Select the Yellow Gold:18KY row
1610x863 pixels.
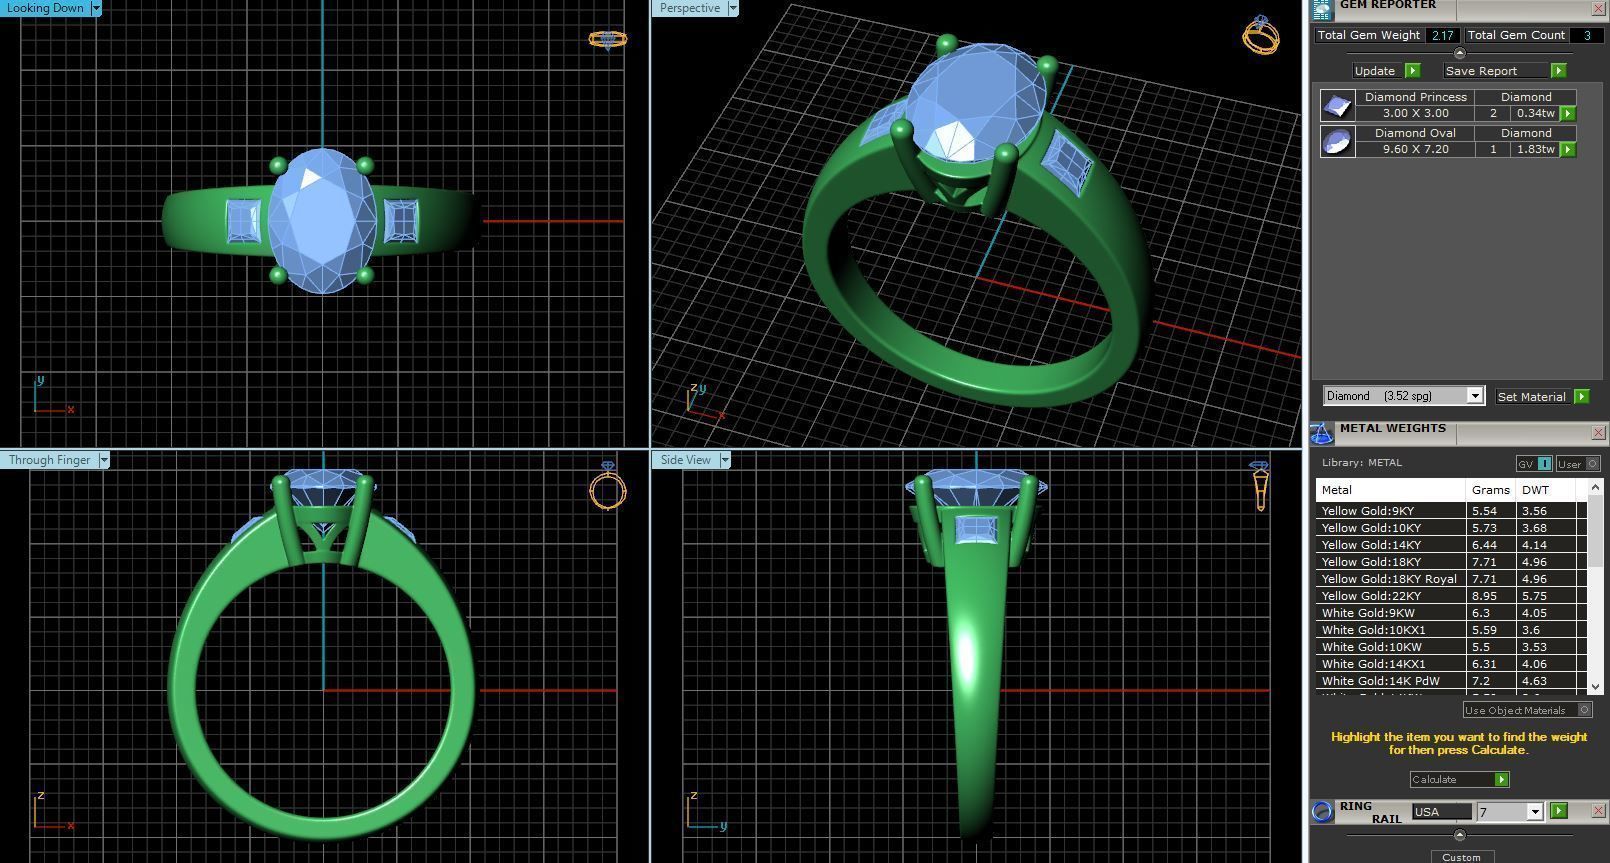coord(1451,562)
